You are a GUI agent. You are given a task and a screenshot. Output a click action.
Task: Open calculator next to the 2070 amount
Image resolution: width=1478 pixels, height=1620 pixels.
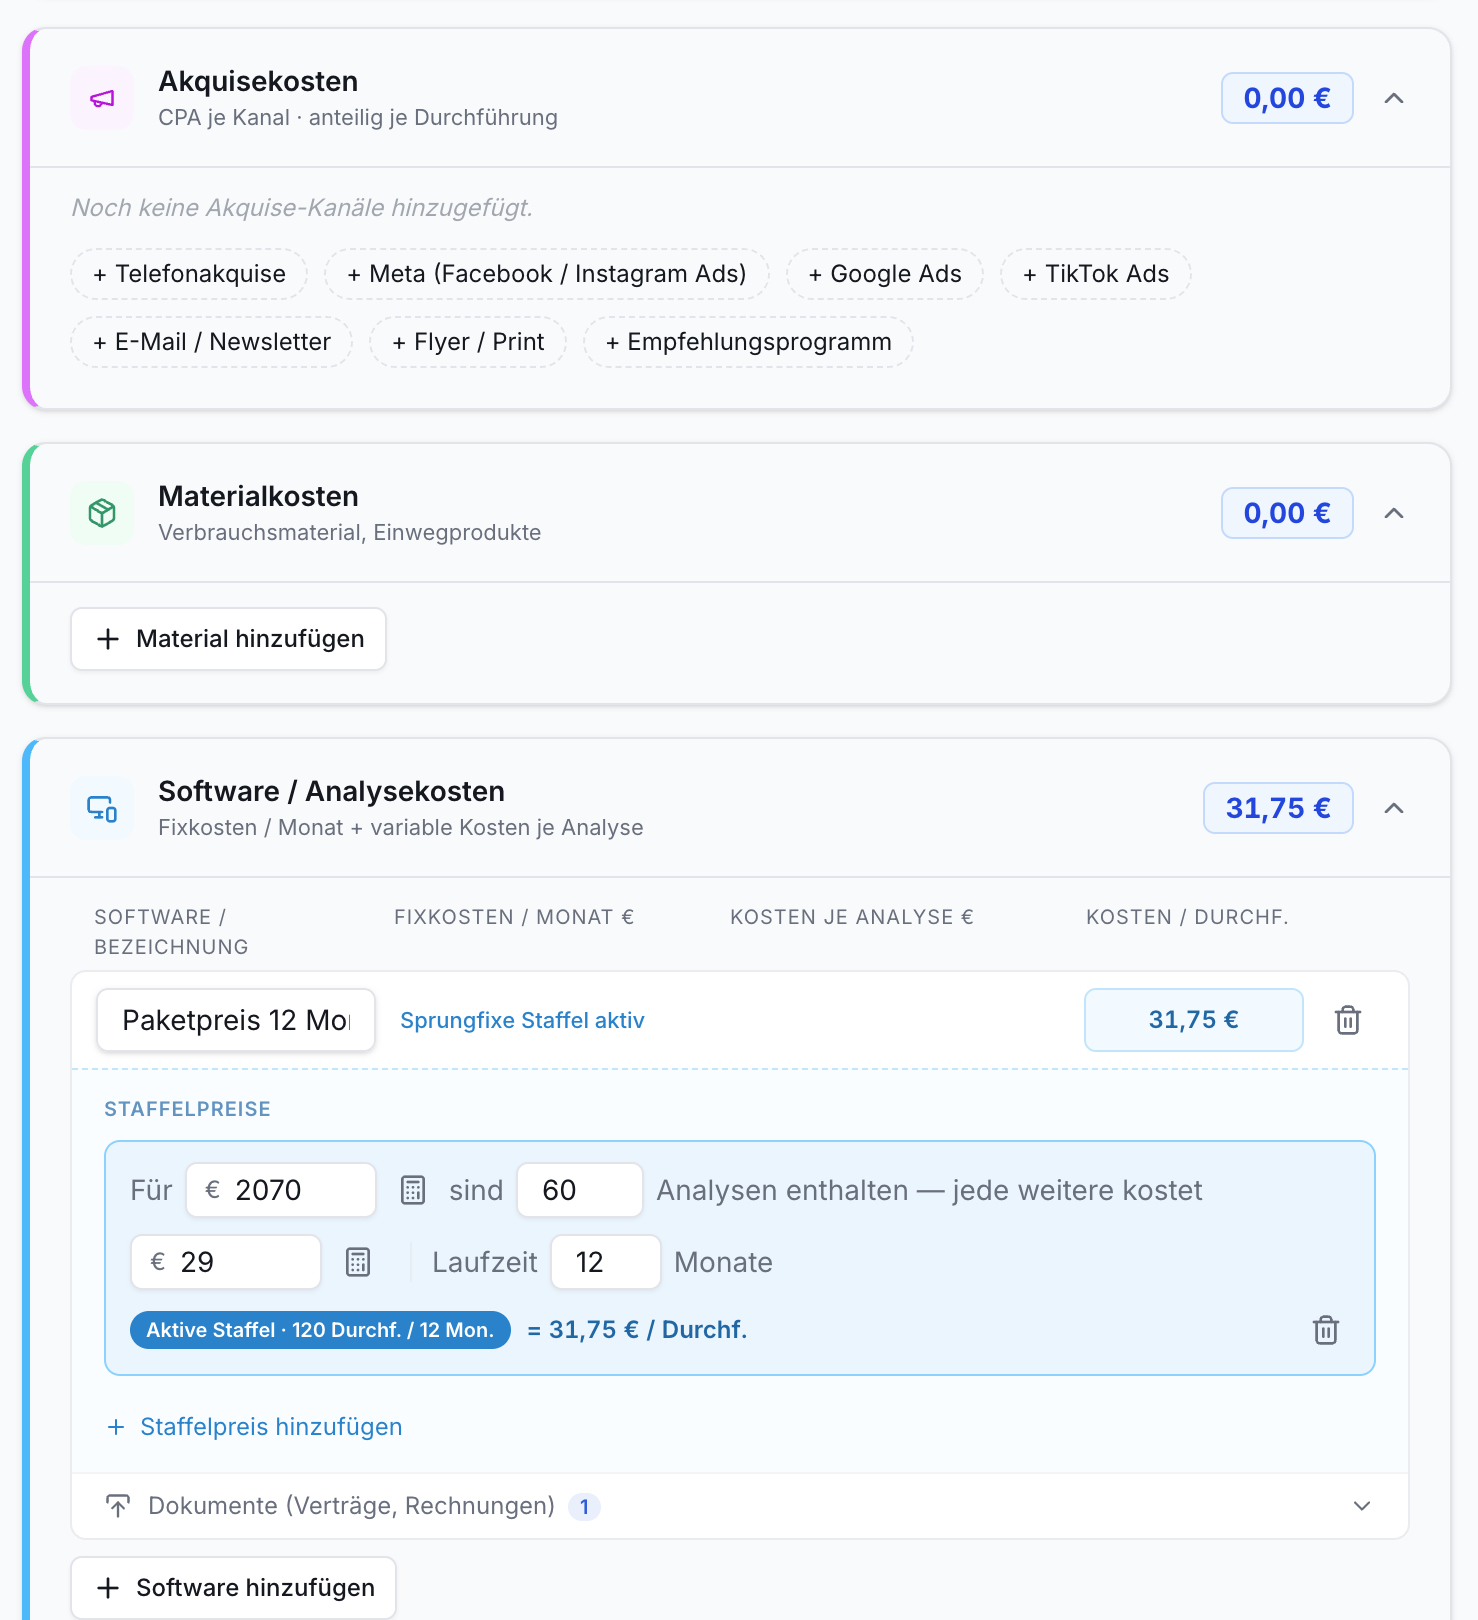pyautogui.click(x=413, y=1190)
